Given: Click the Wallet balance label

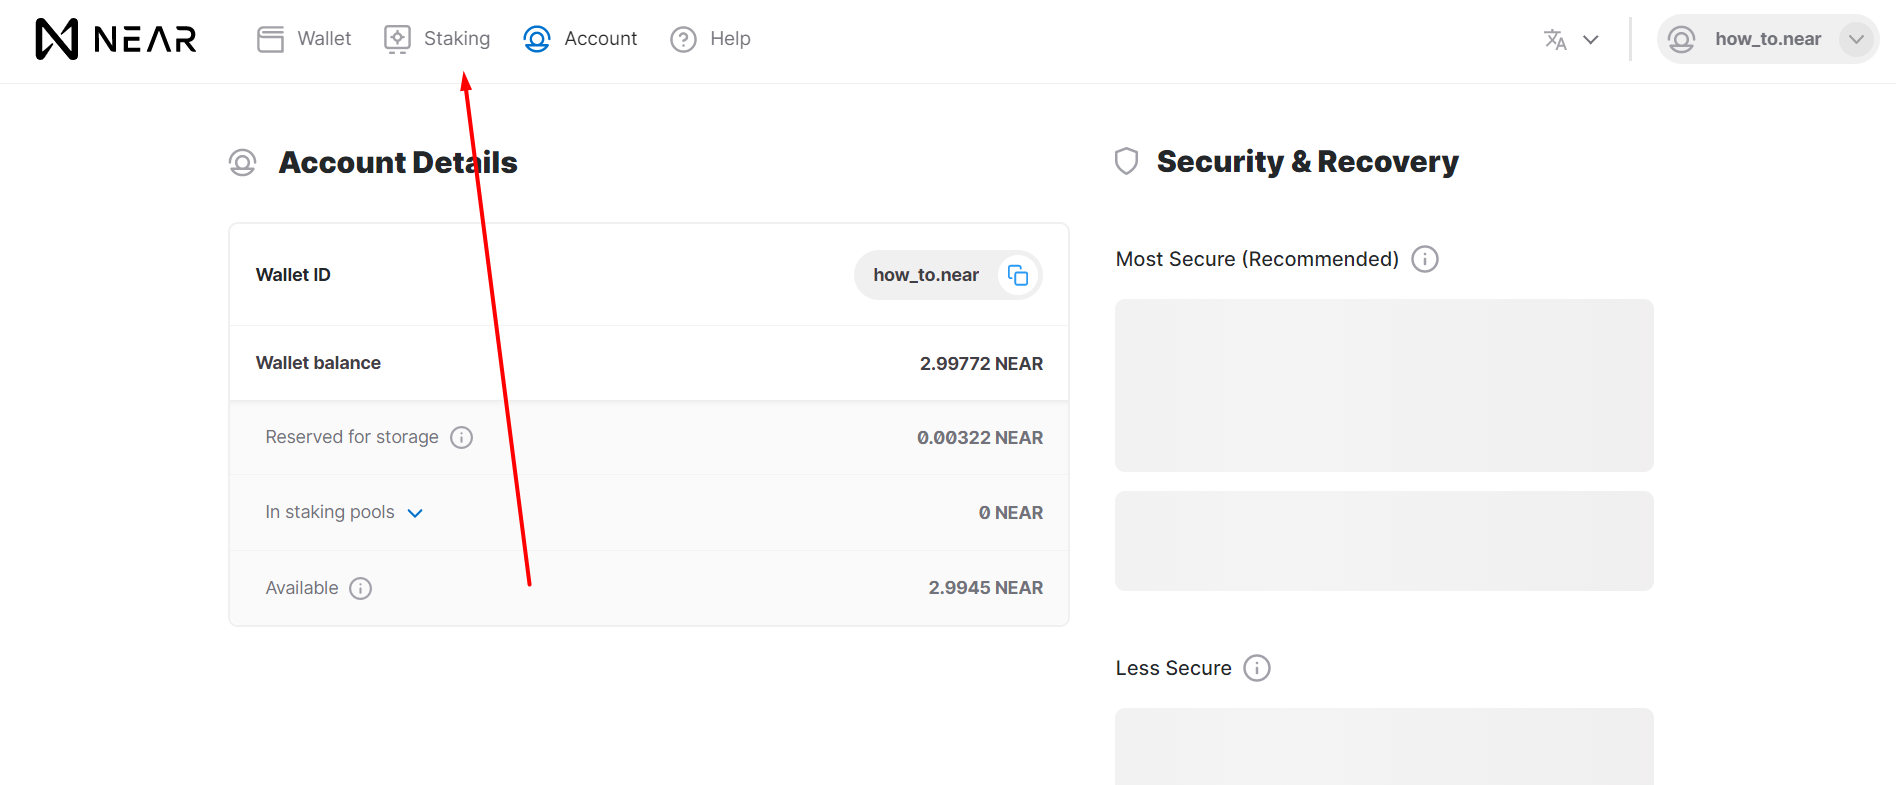Looking at the screenshot, I should (318, 363).
